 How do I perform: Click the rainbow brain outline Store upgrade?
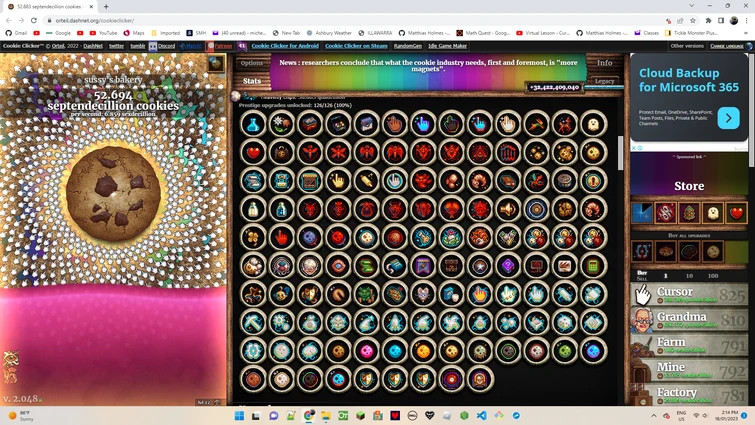click(x=689, y=251)
